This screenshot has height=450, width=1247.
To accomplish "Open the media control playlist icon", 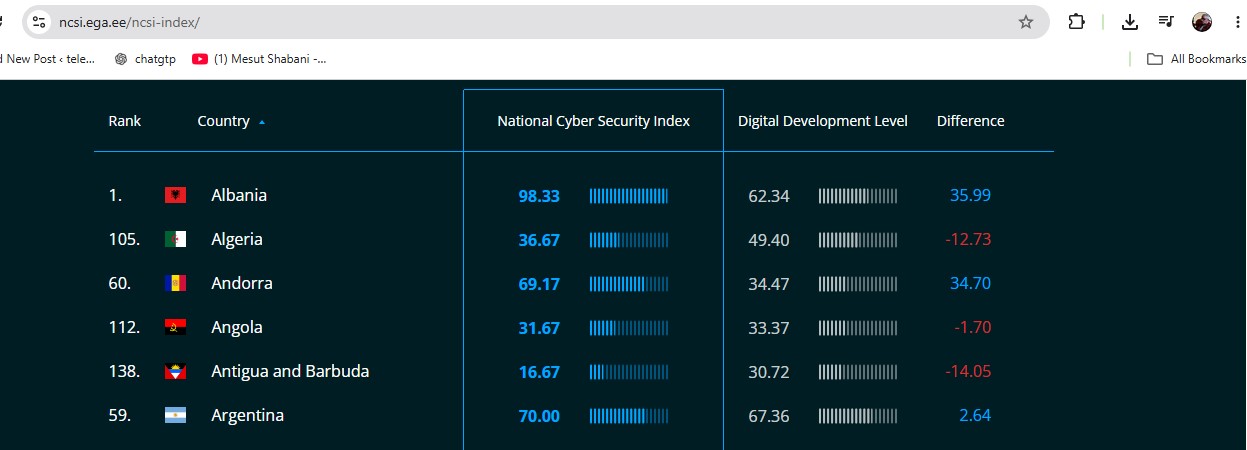I will tap(1166, 22).
